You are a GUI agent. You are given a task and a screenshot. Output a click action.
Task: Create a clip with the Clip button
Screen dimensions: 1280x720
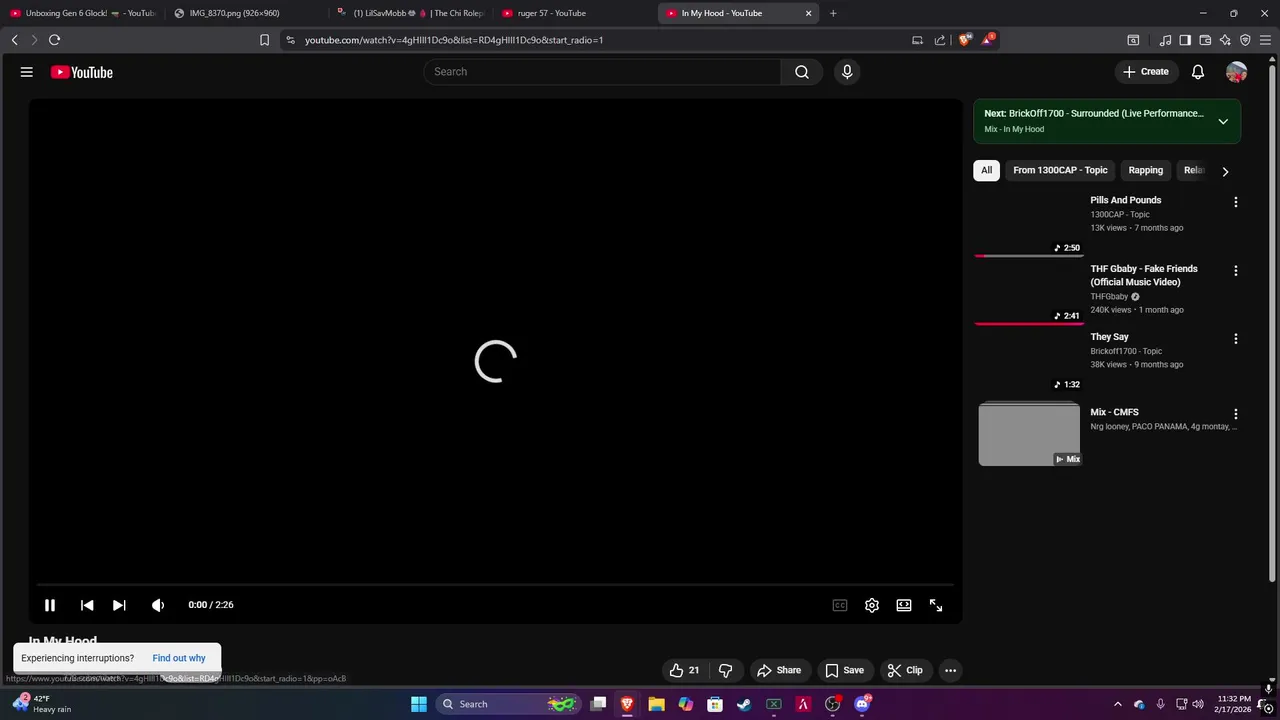(x=905, y=670)
